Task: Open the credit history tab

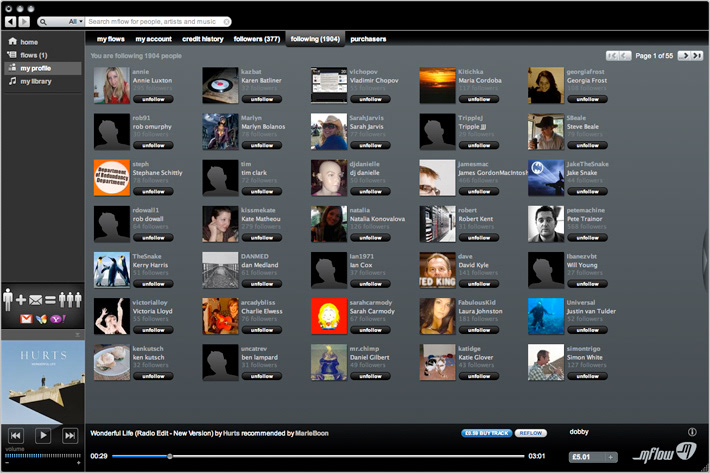Action: point(202,38)
